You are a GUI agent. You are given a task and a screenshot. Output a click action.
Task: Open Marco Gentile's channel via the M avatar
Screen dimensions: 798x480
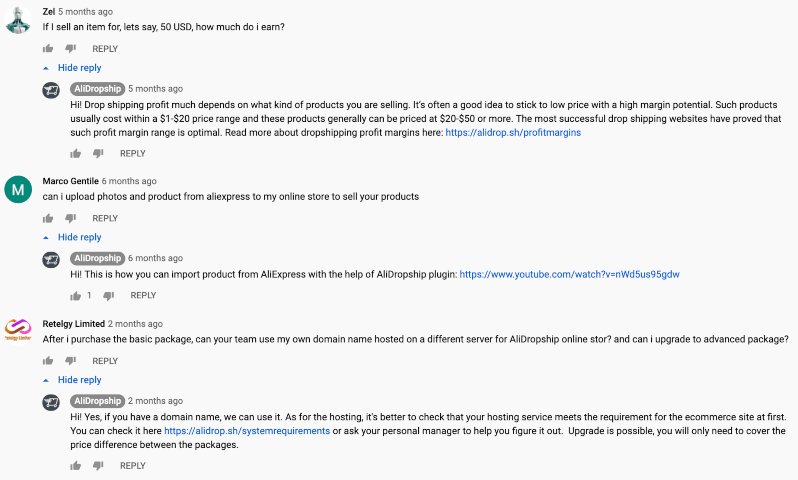18,188
